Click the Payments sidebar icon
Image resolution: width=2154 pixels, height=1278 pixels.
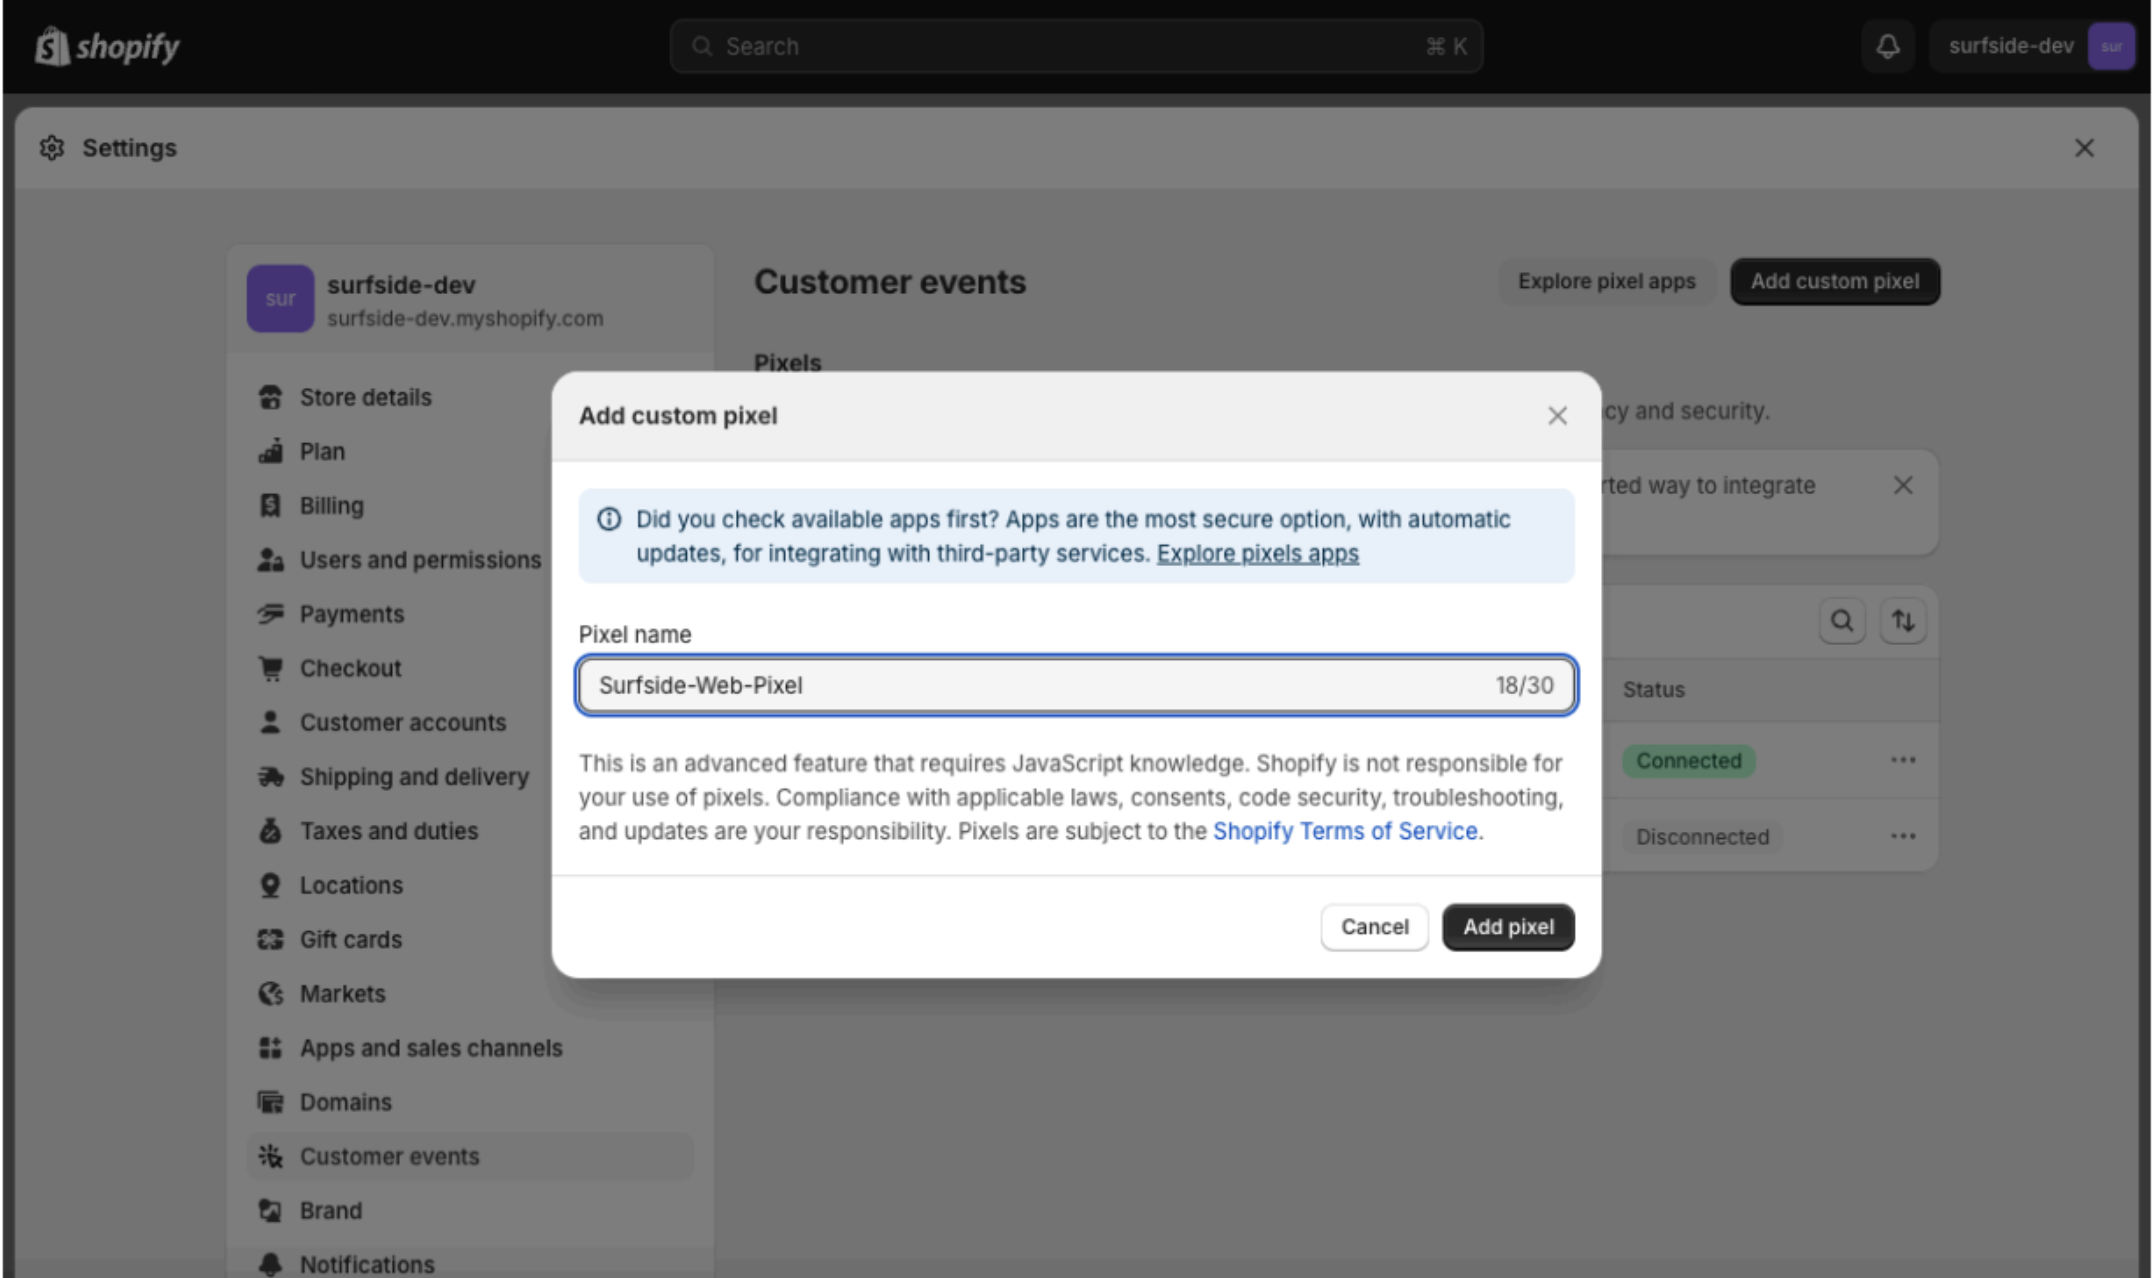tap(270, 614)
